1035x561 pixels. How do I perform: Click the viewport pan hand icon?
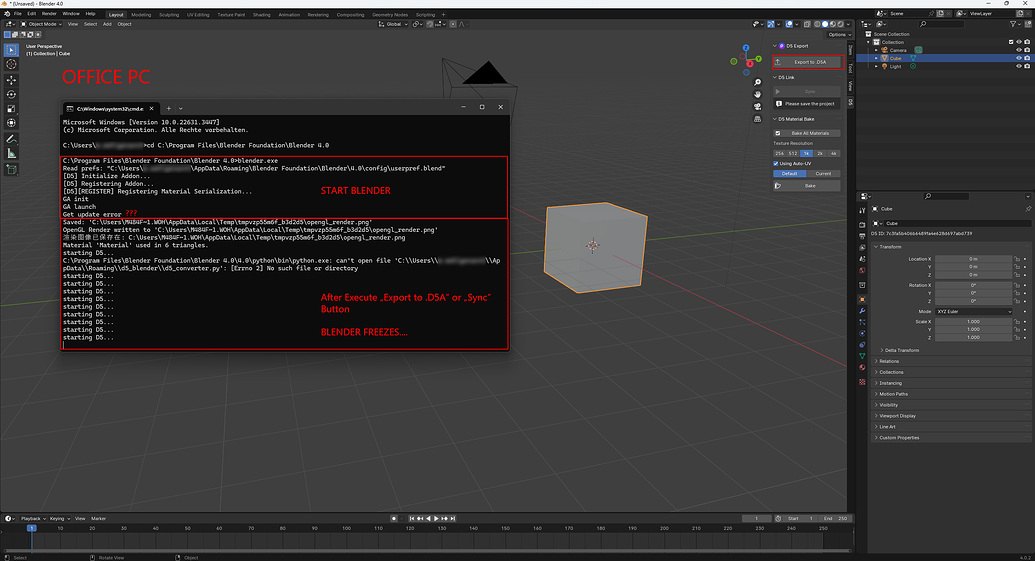(758, 94)
